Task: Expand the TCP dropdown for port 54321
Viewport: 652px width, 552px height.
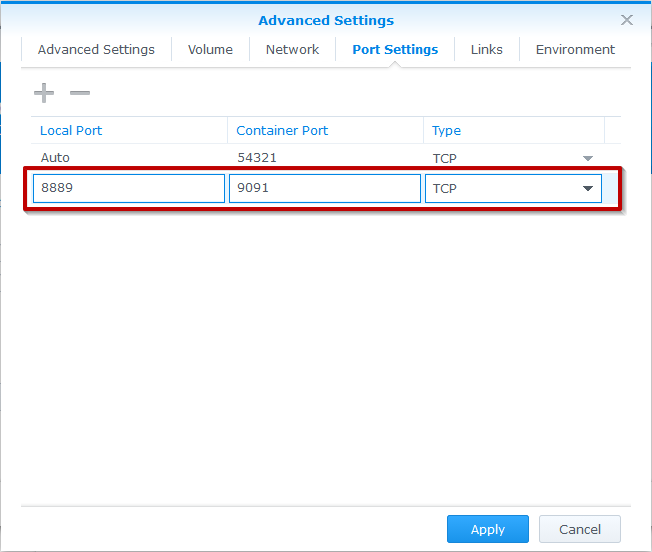Action: coord(588,158)
